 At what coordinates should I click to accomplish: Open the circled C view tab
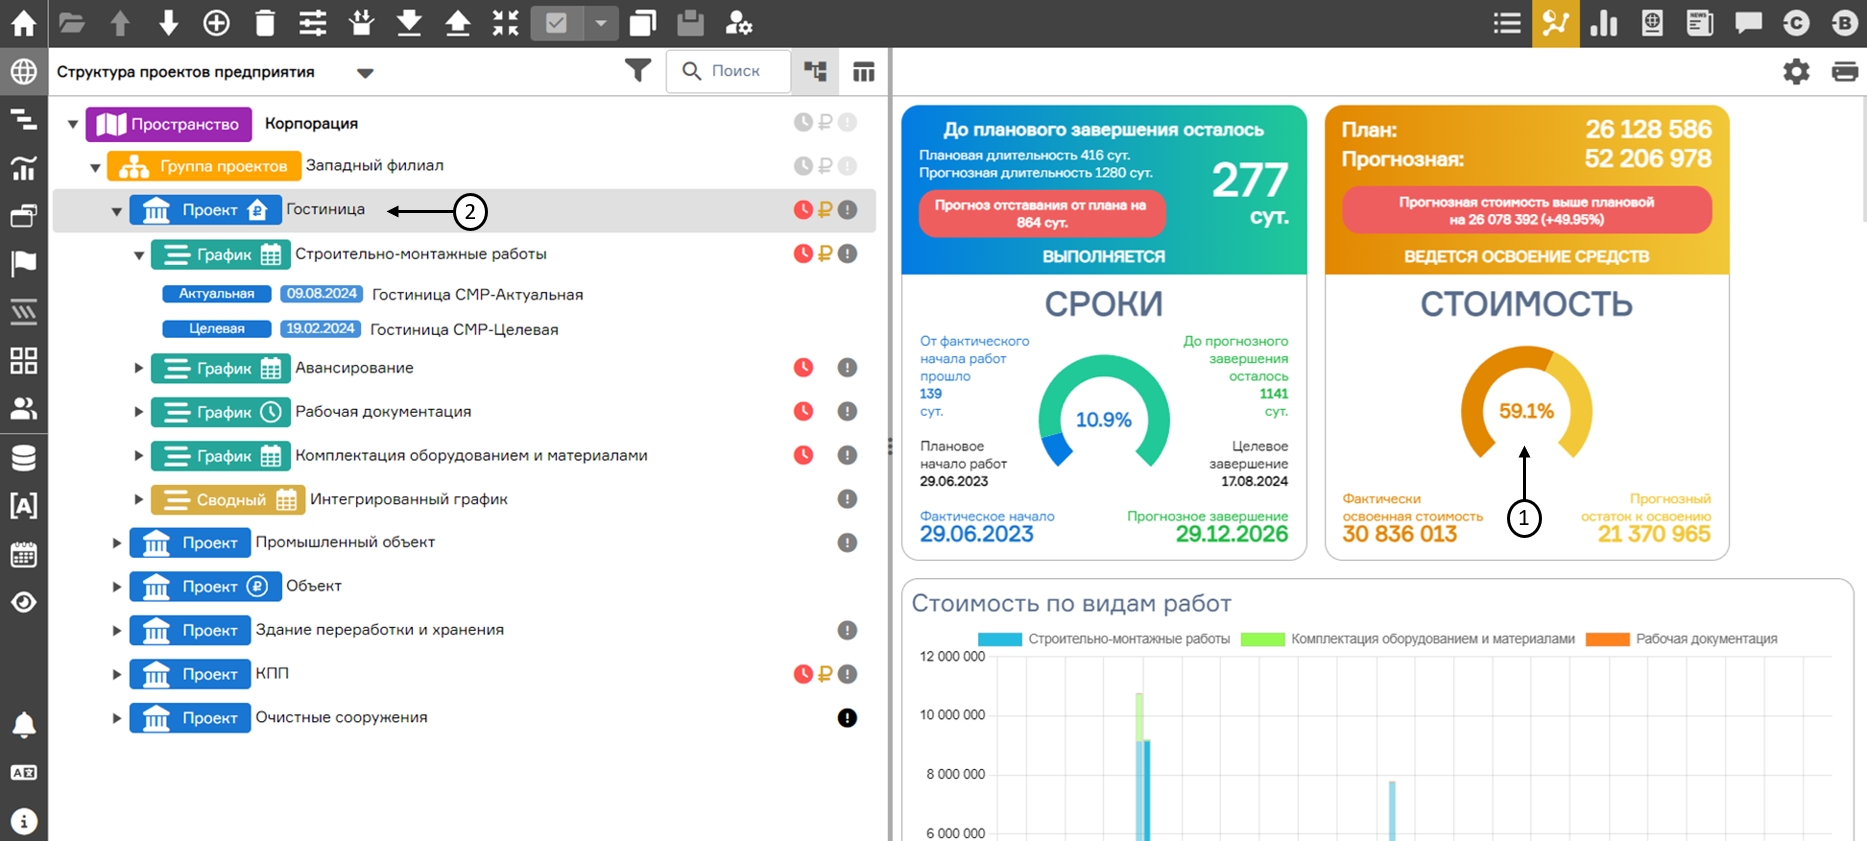(x=1796, y=23)
